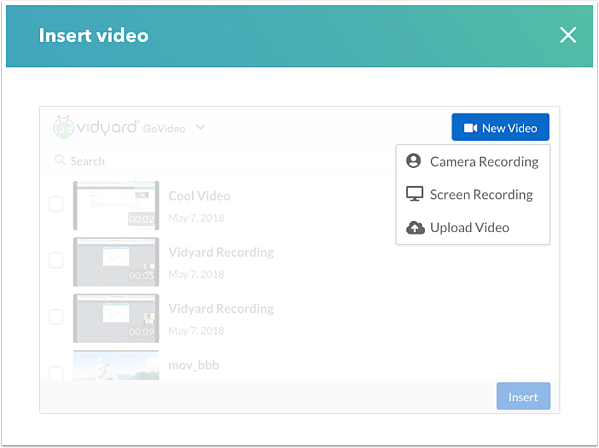
Task: Tick the mov_bbb checkbox
Action: [x=56, y=372]
